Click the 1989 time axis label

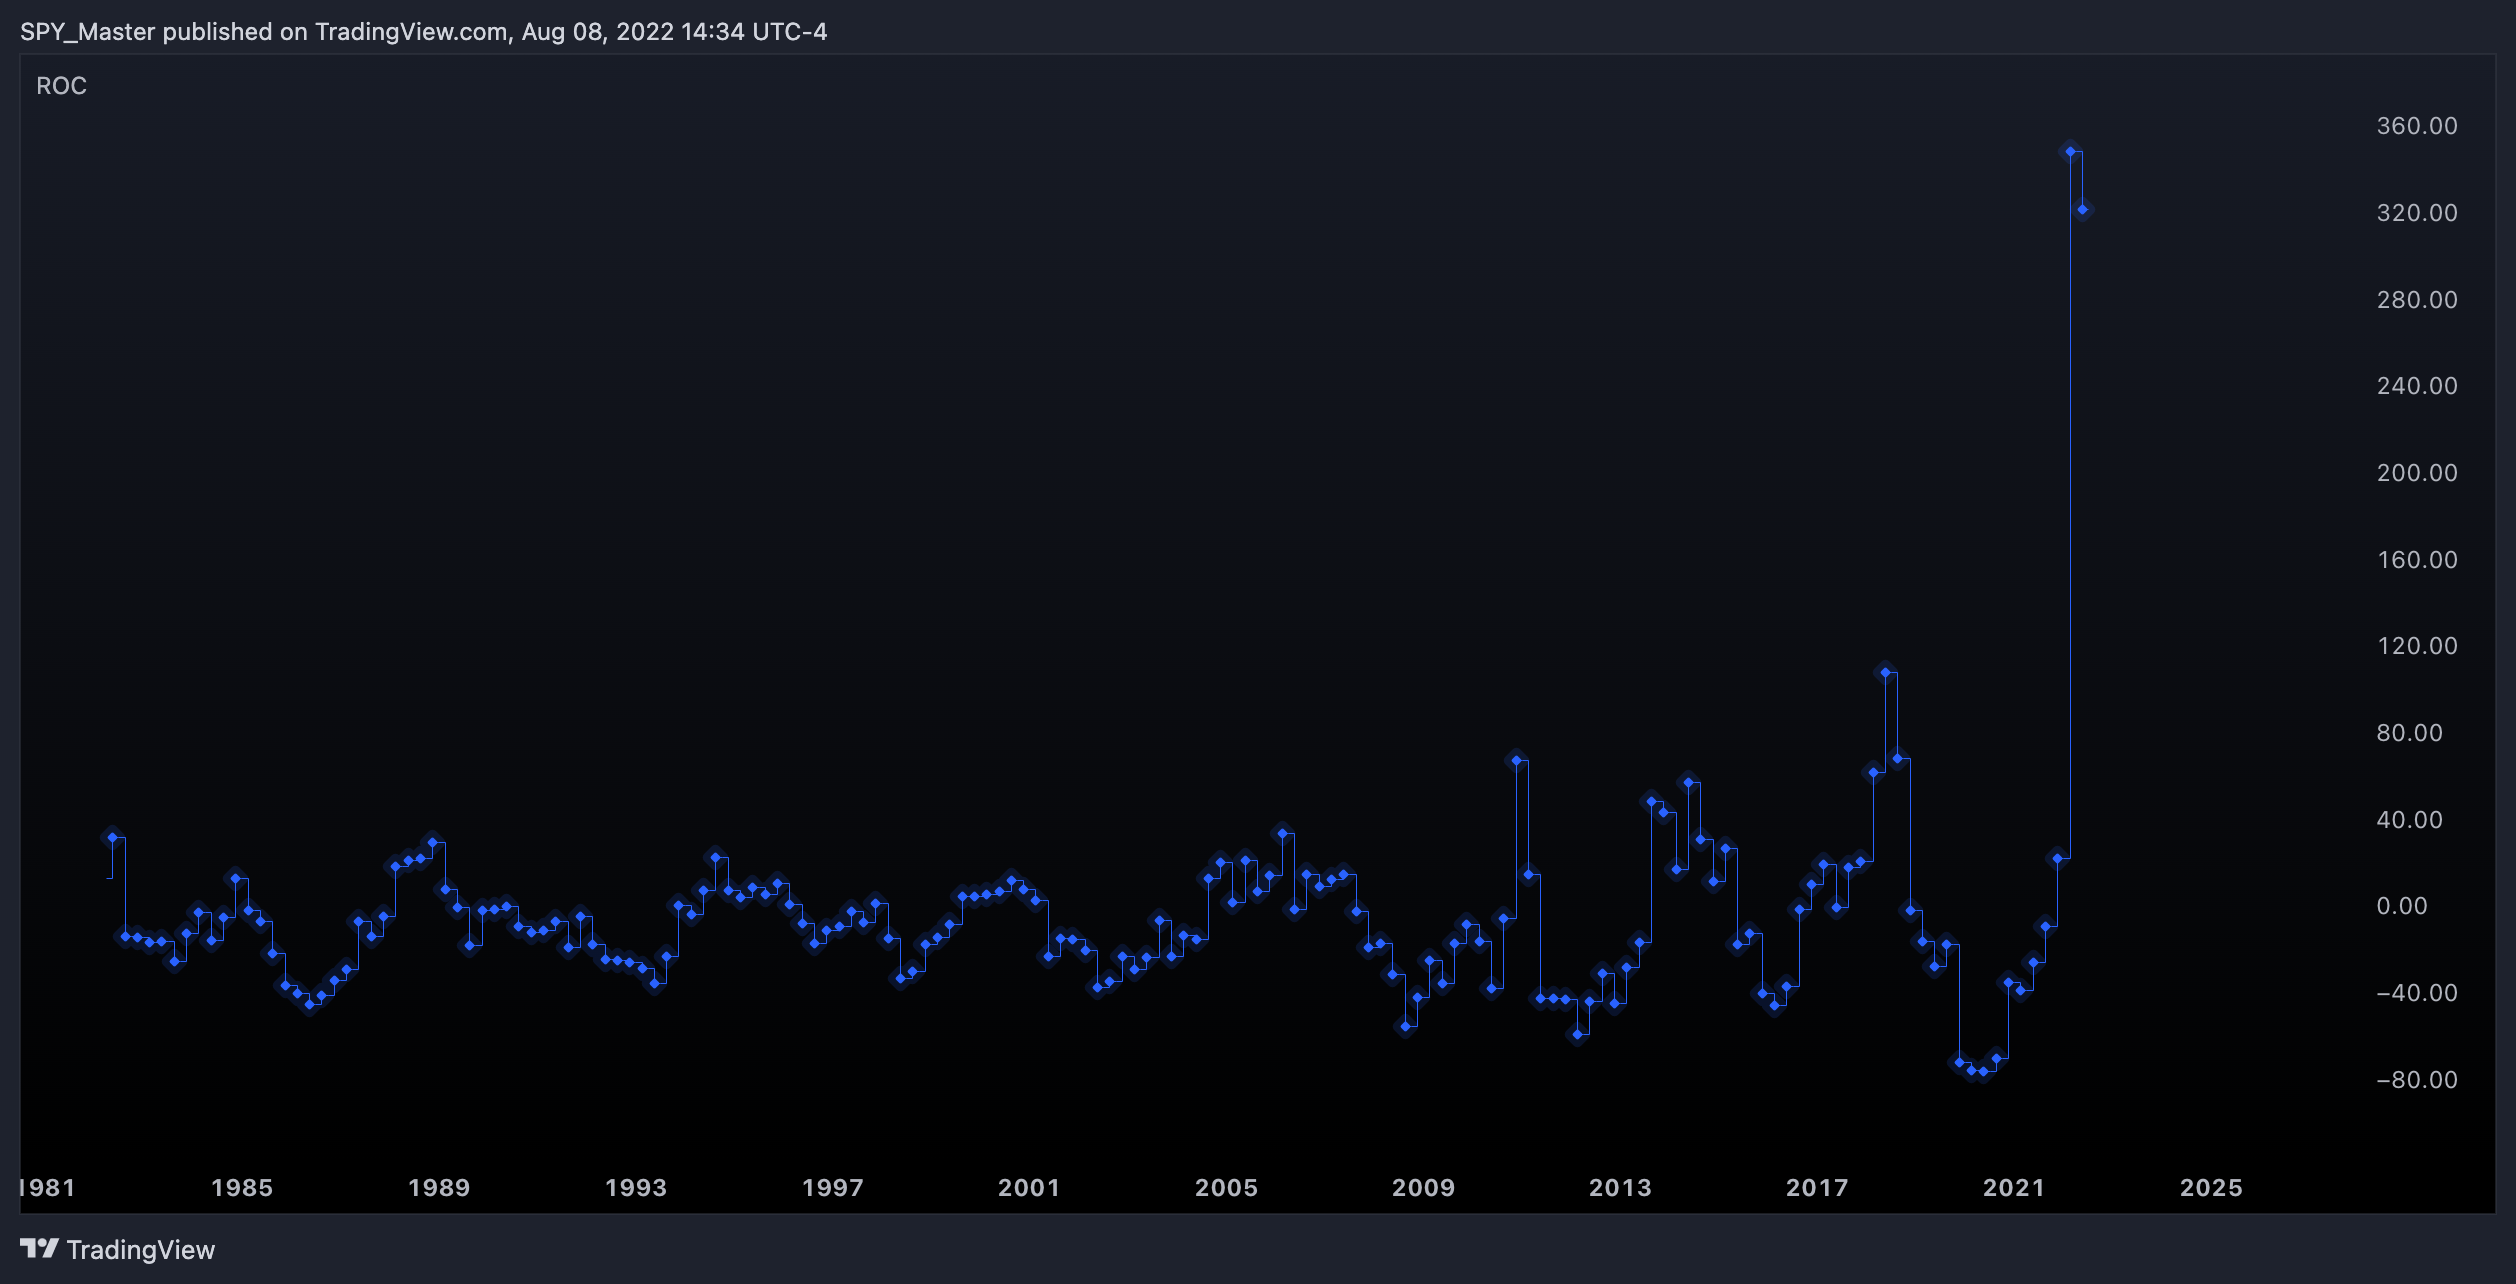coord(439,1188)
